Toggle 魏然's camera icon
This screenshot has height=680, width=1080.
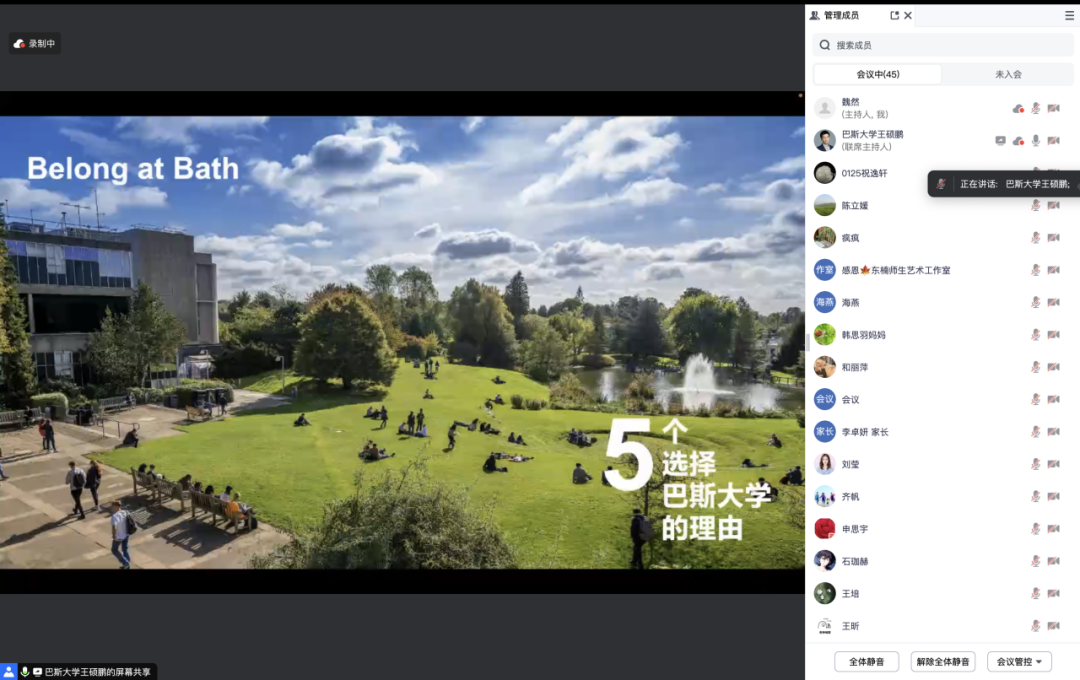pos(1053,108)
